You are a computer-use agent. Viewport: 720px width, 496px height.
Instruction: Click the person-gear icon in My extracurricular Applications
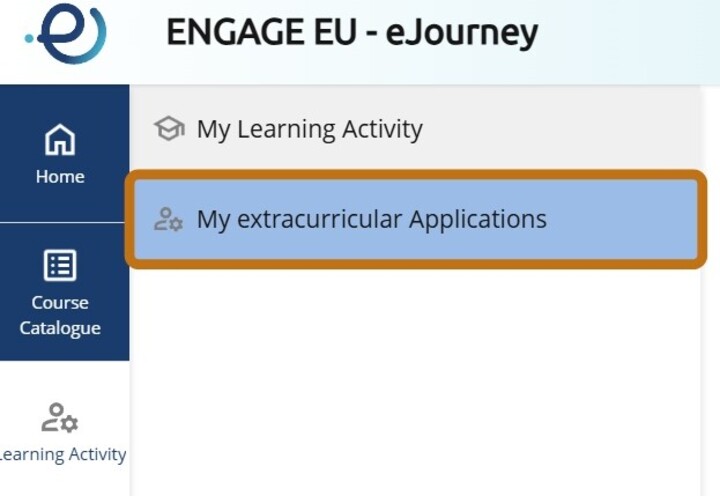[168, 219]
